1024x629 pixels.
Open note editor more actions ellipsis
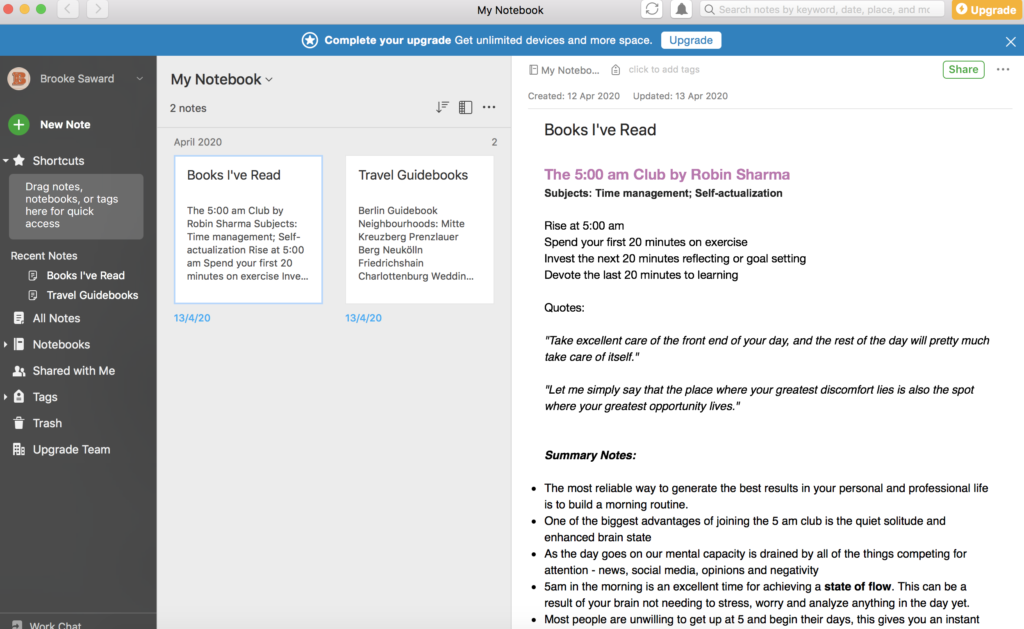[x=1003, y=69]
